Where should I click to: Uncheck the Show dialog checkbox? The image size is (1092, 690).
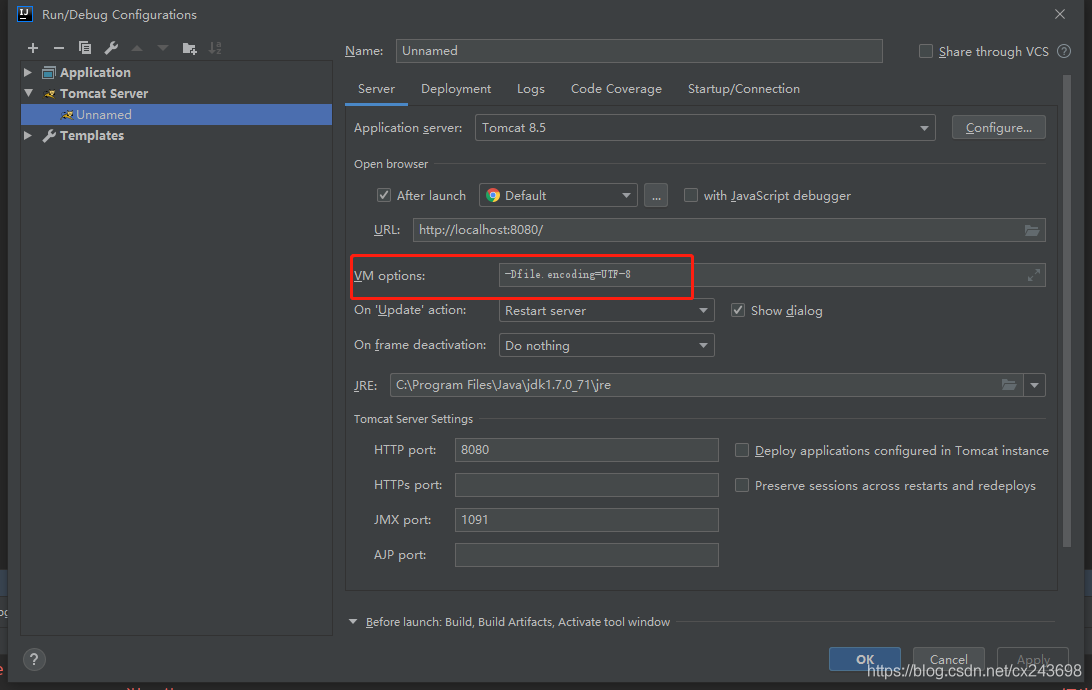[x=738, y=311]
